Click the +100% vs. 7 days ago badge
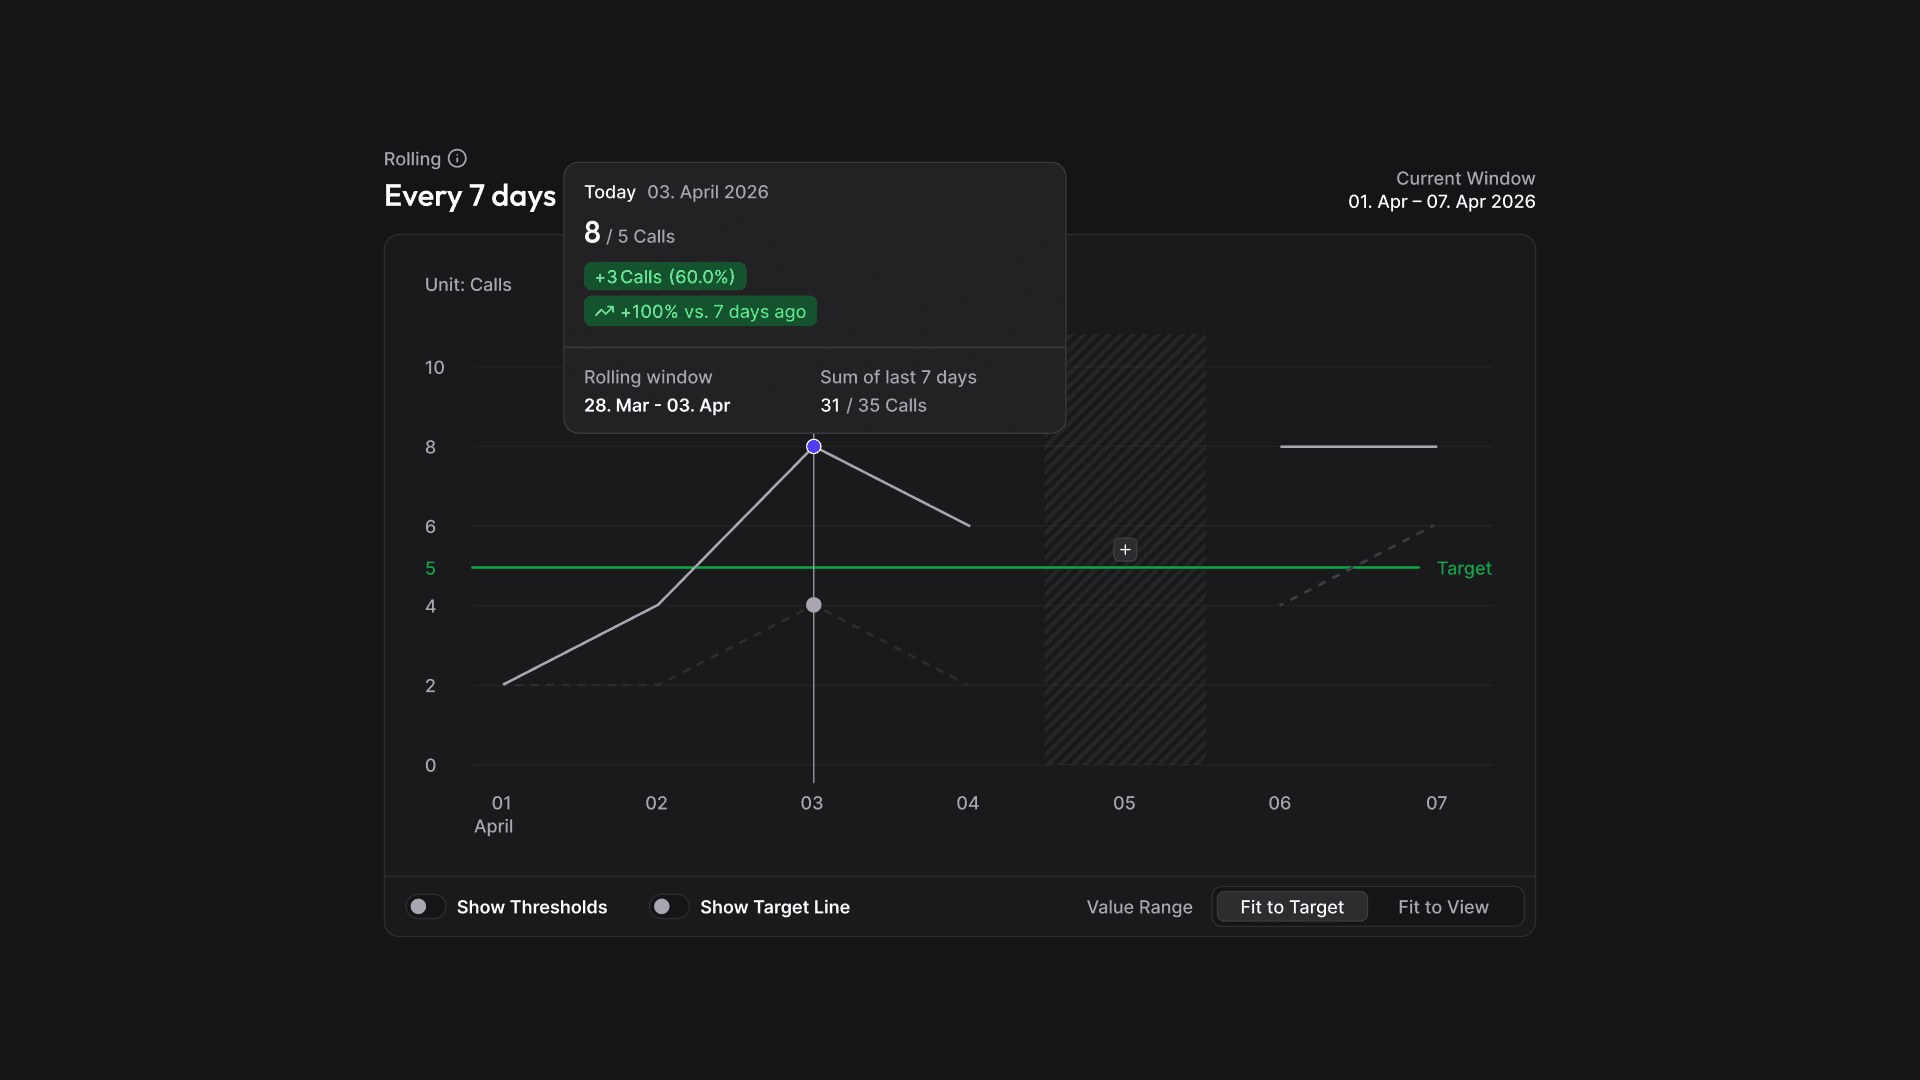 click(x=700, y=312)
